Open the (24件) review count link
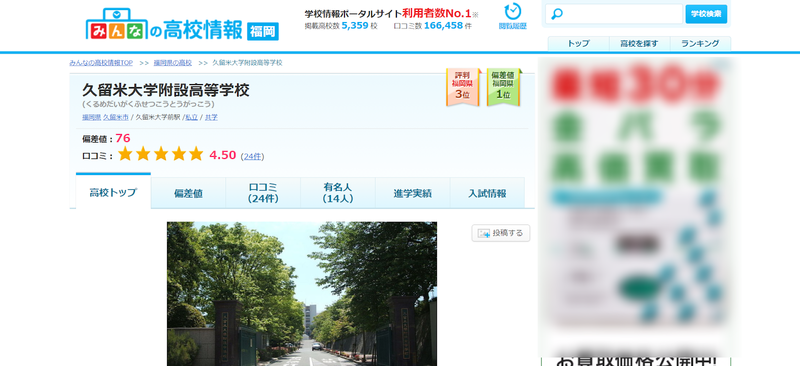800x366 pixels. [253, 157]
